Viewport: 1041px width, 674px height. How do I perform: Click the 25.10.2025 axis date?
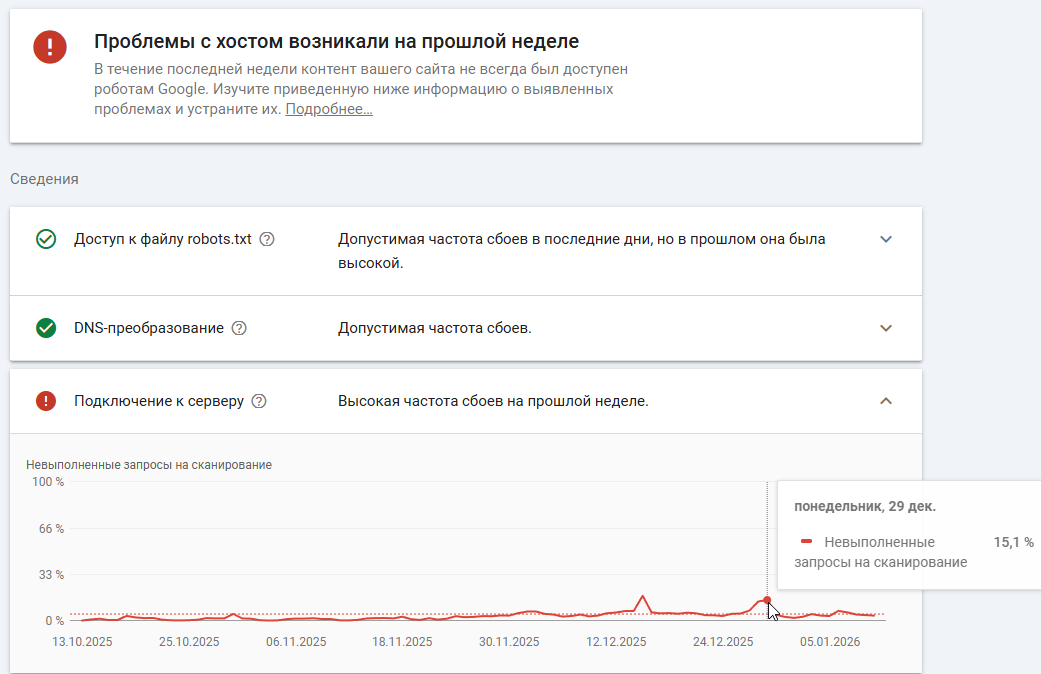(189, 642)
